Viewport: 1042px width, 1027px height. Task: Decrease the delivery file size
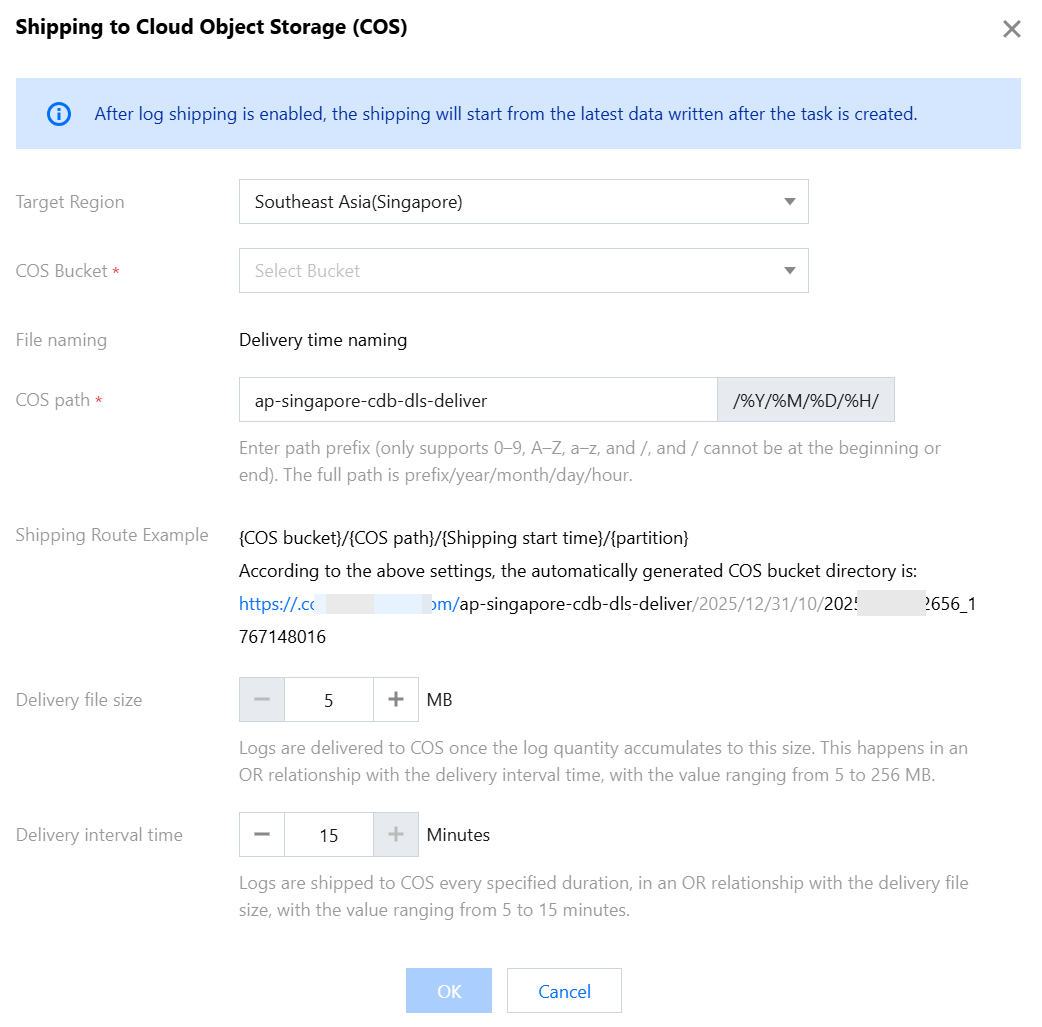click(262, 700)
